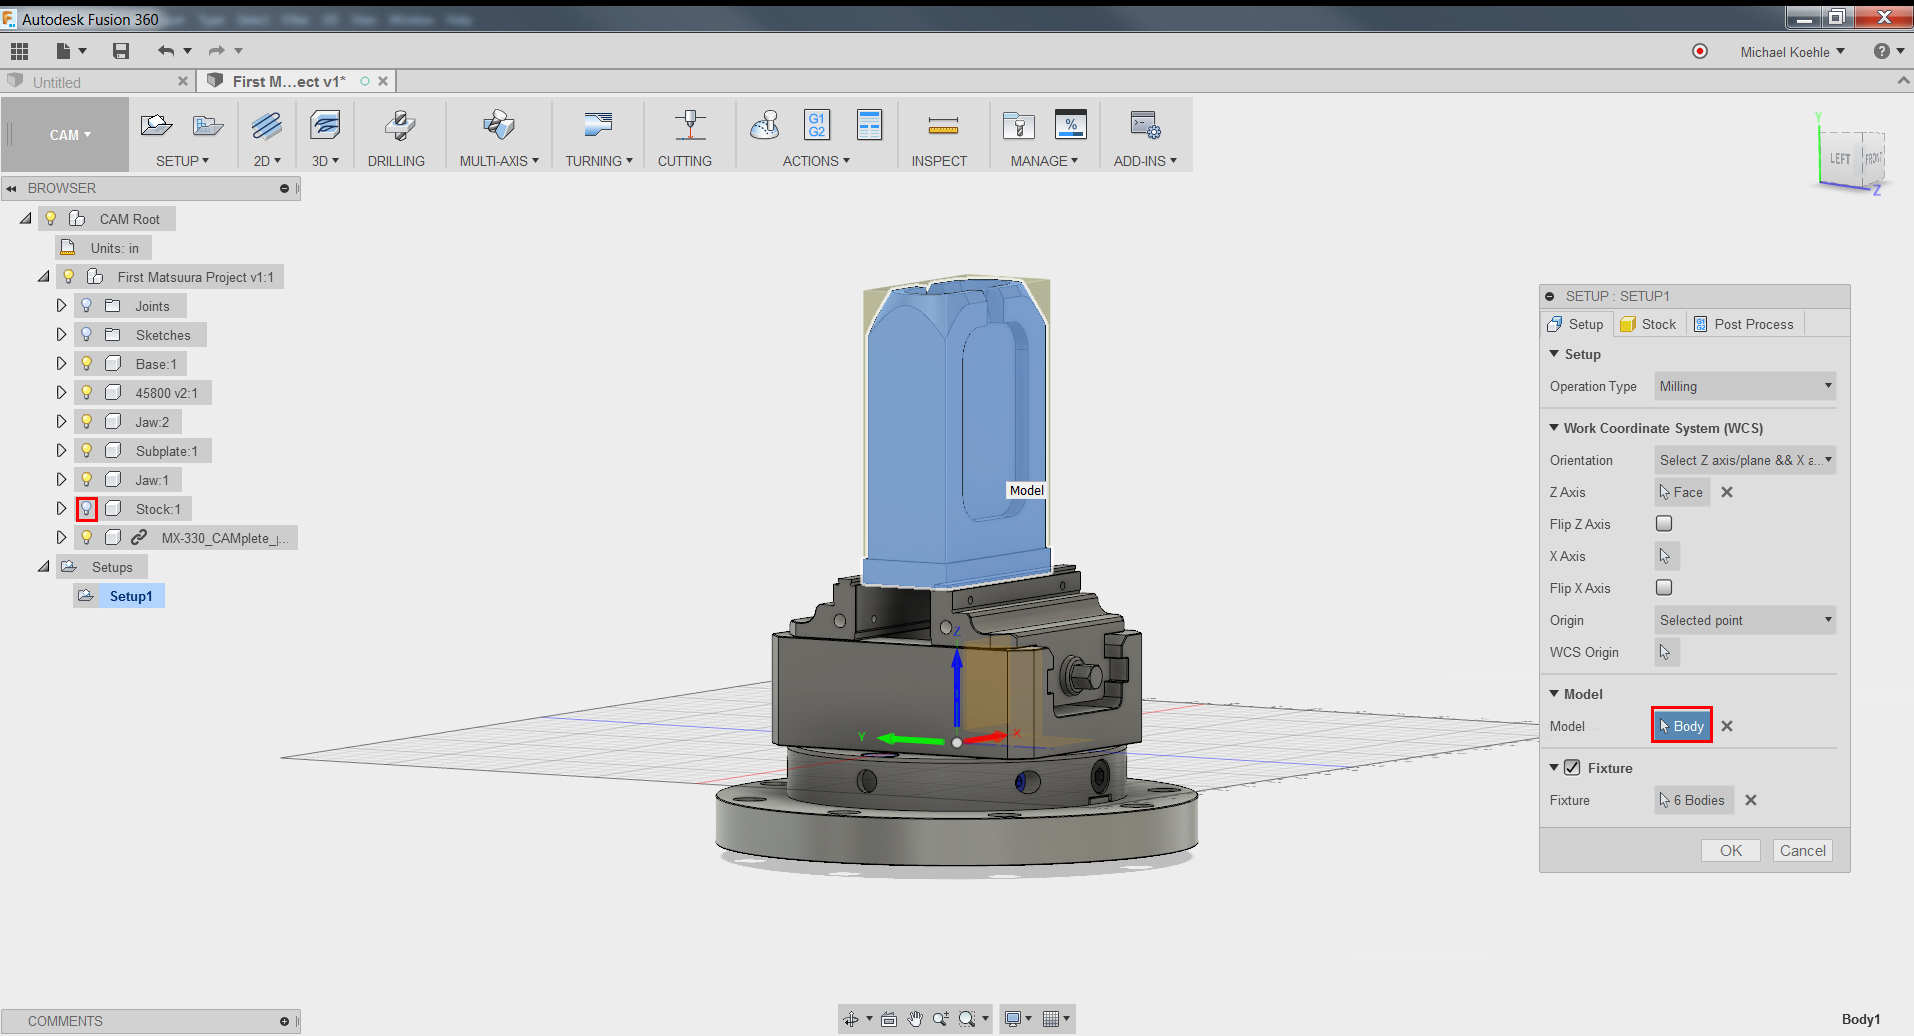Click the Pan hand navigation icon
Image resolution: width=1914 pixels, height=1036 pixels.
(915, 1019)
